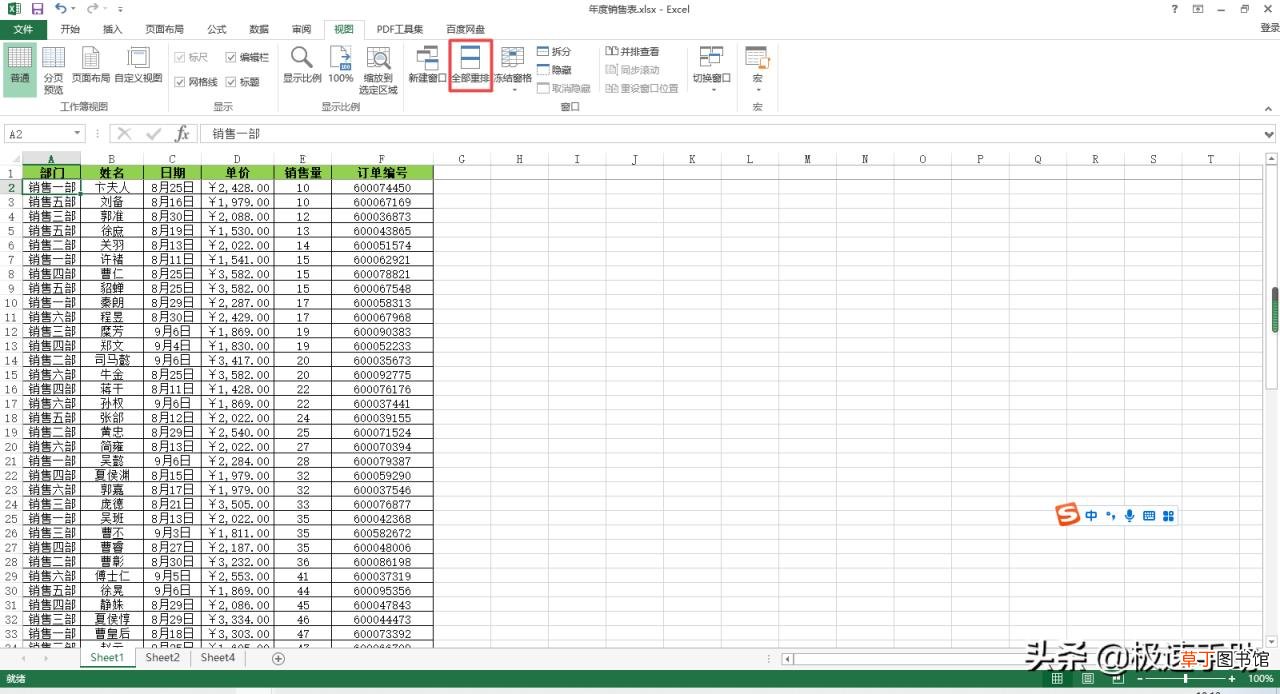Click the confirm checkmark in formula bar
1280x694 pixels.
pos(153,134)
